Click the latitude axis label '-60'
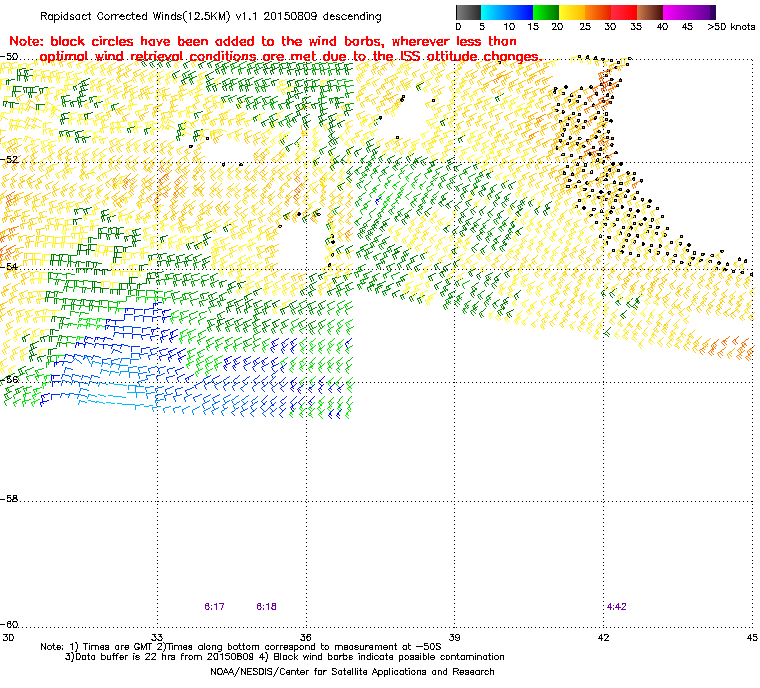The height and width of the screenshot is (688, 760). click(x=9, y=624)
